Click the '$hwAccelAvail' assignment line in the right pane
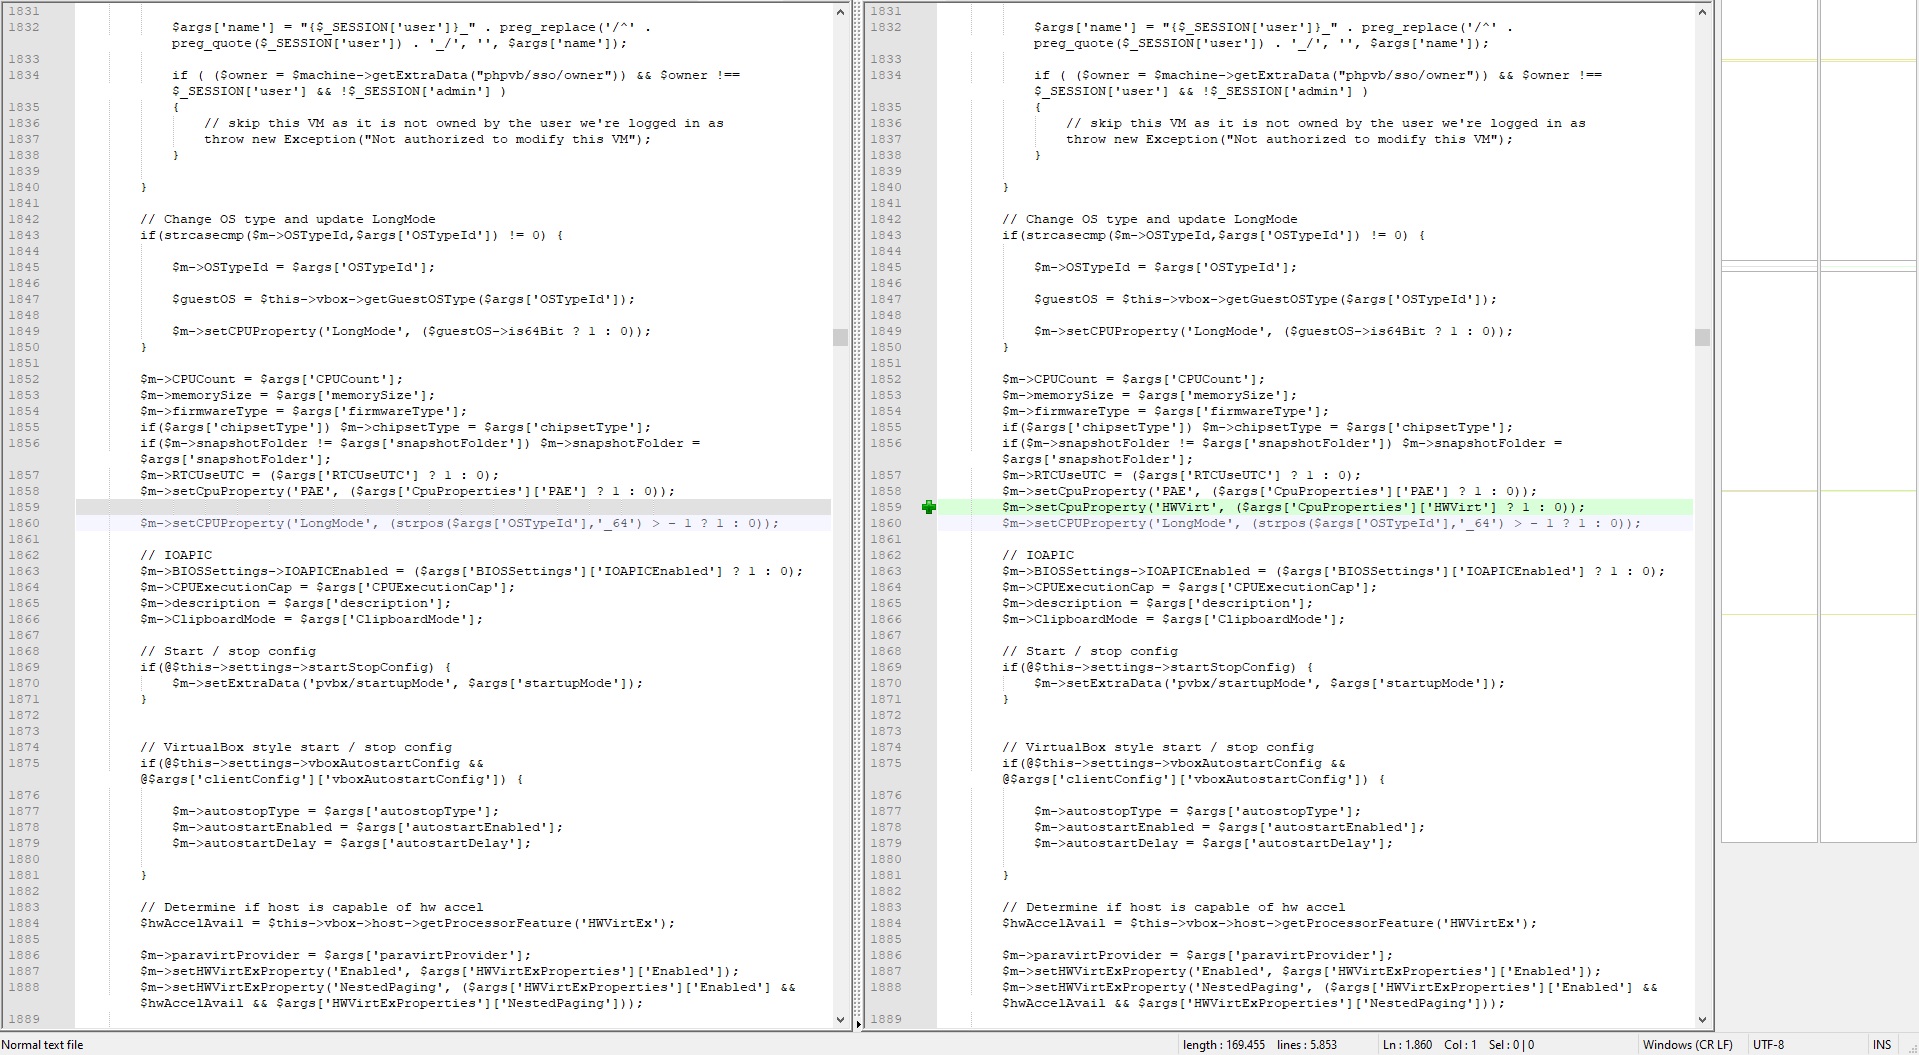 [x=1270, y=923]
